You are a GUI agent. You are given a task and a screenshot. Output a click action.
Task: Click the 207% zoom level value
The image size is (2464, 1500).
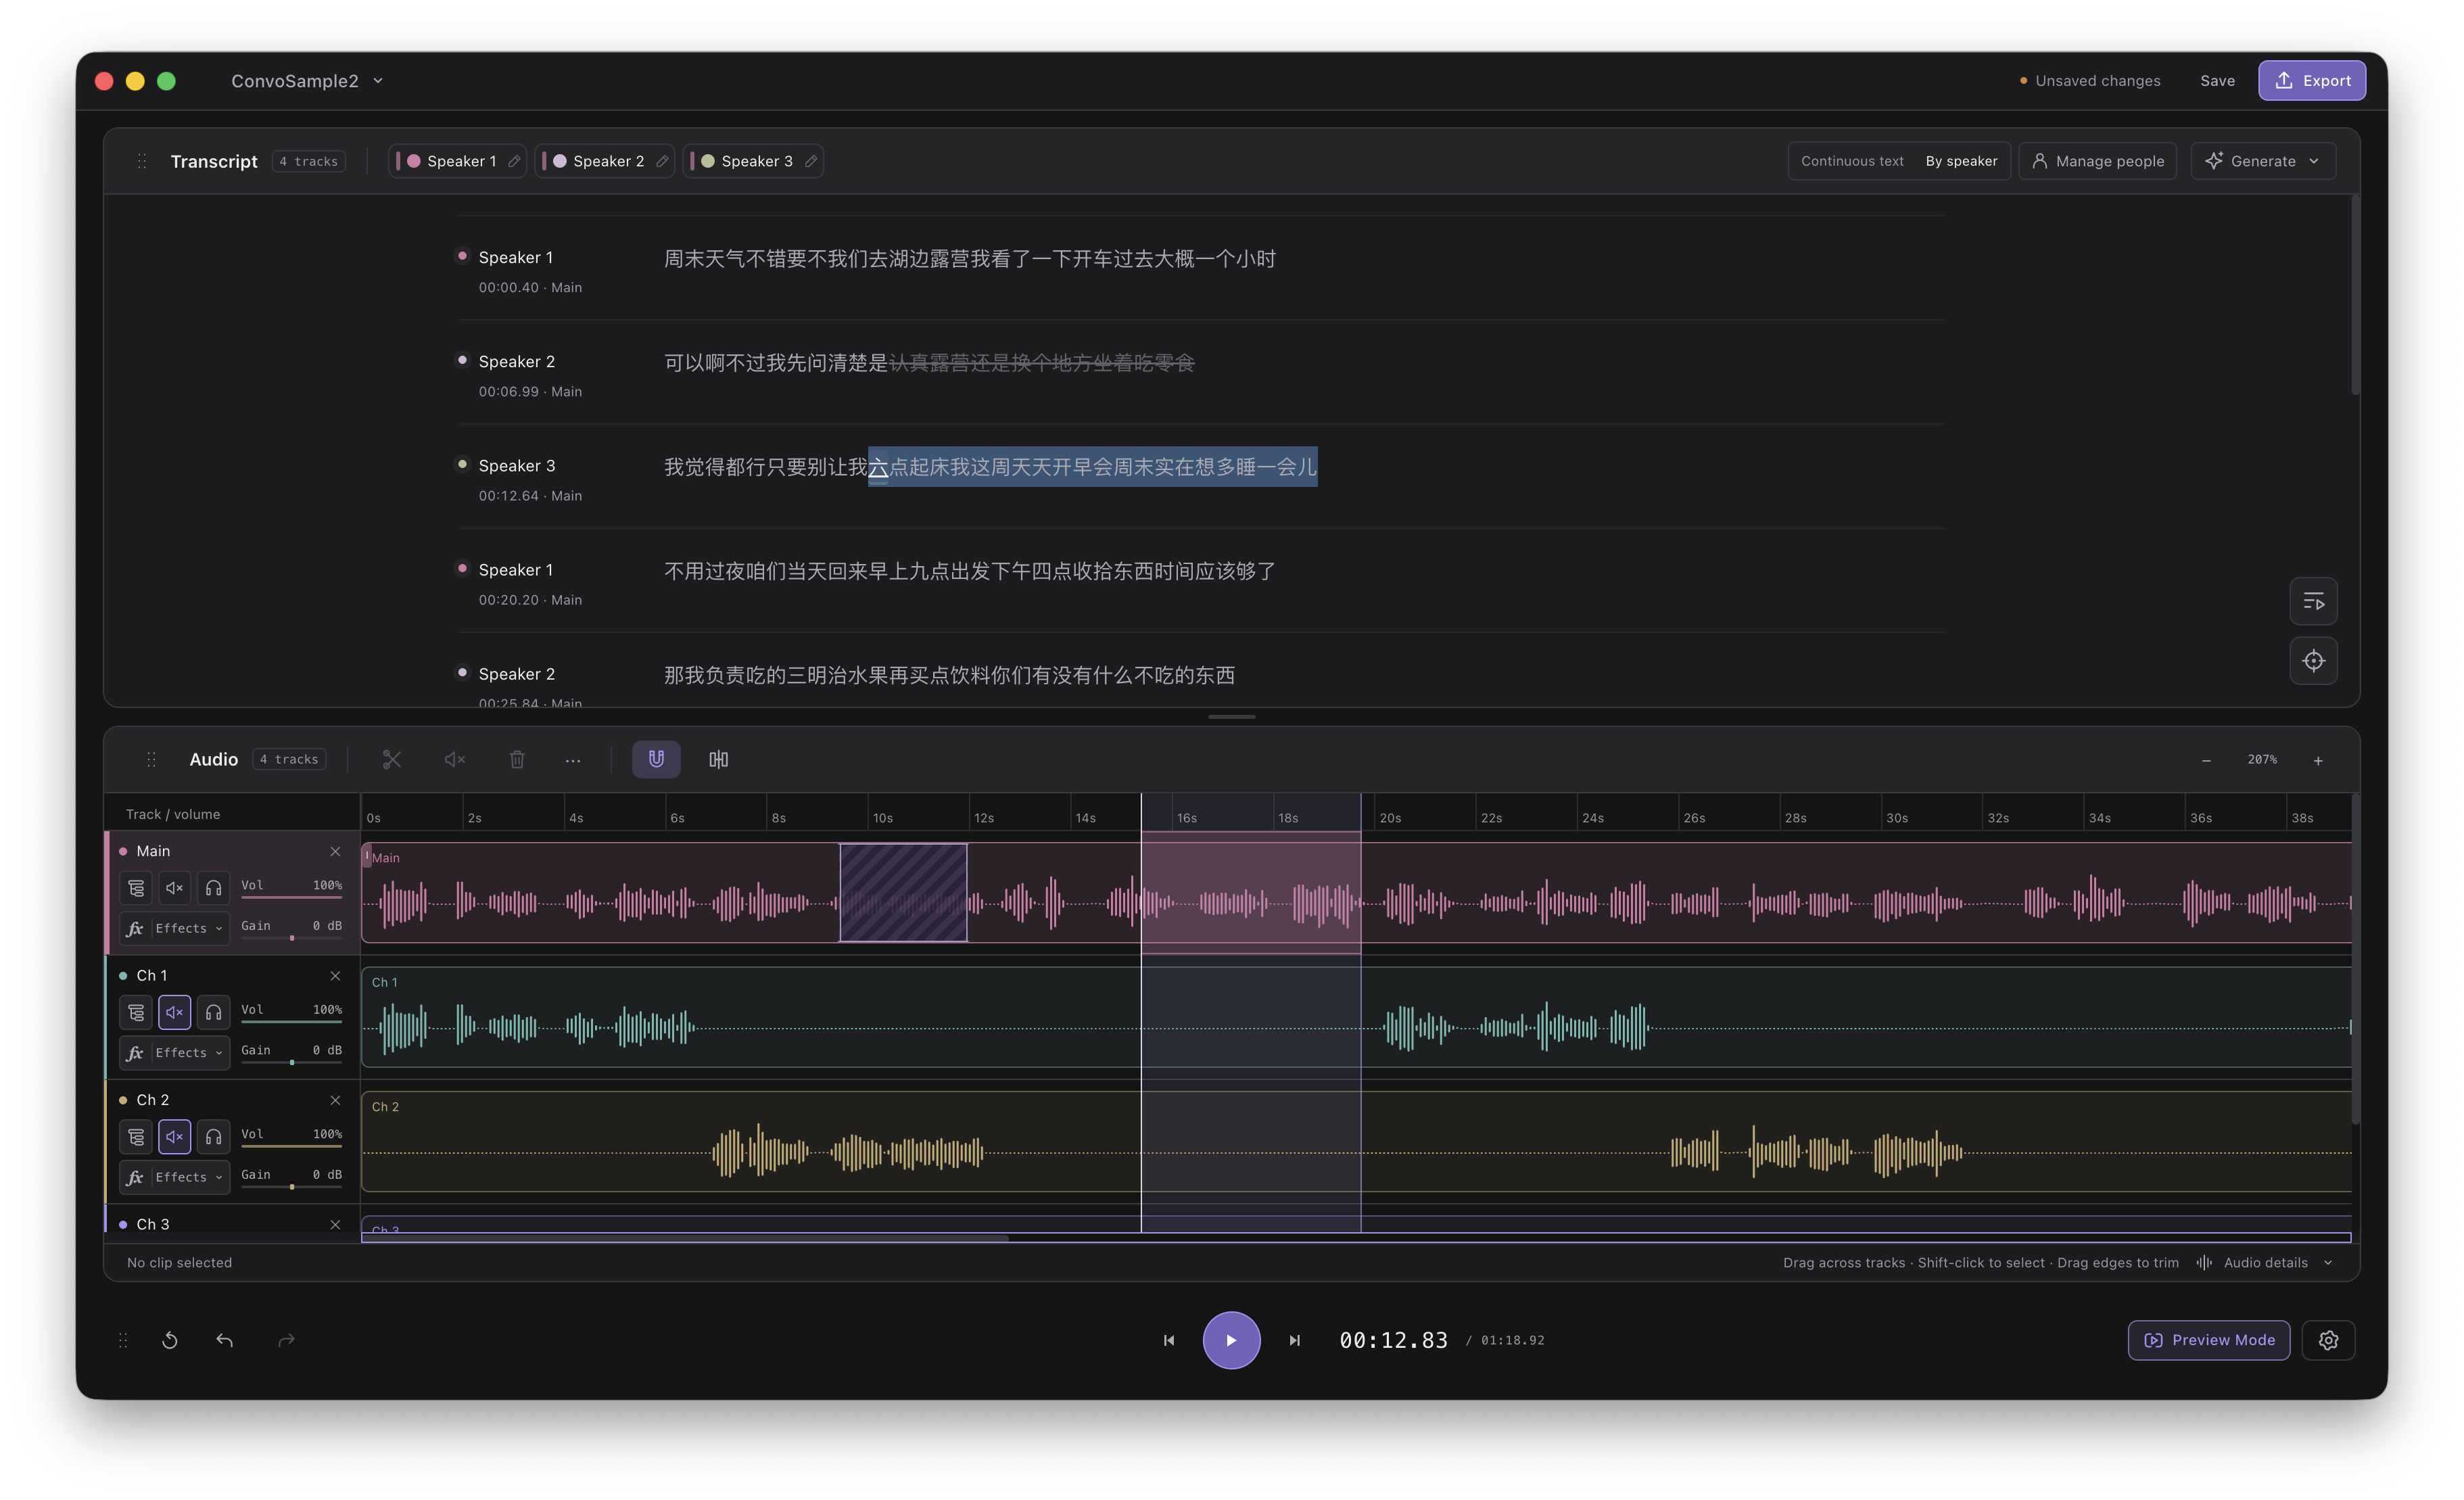(2262, 760)
